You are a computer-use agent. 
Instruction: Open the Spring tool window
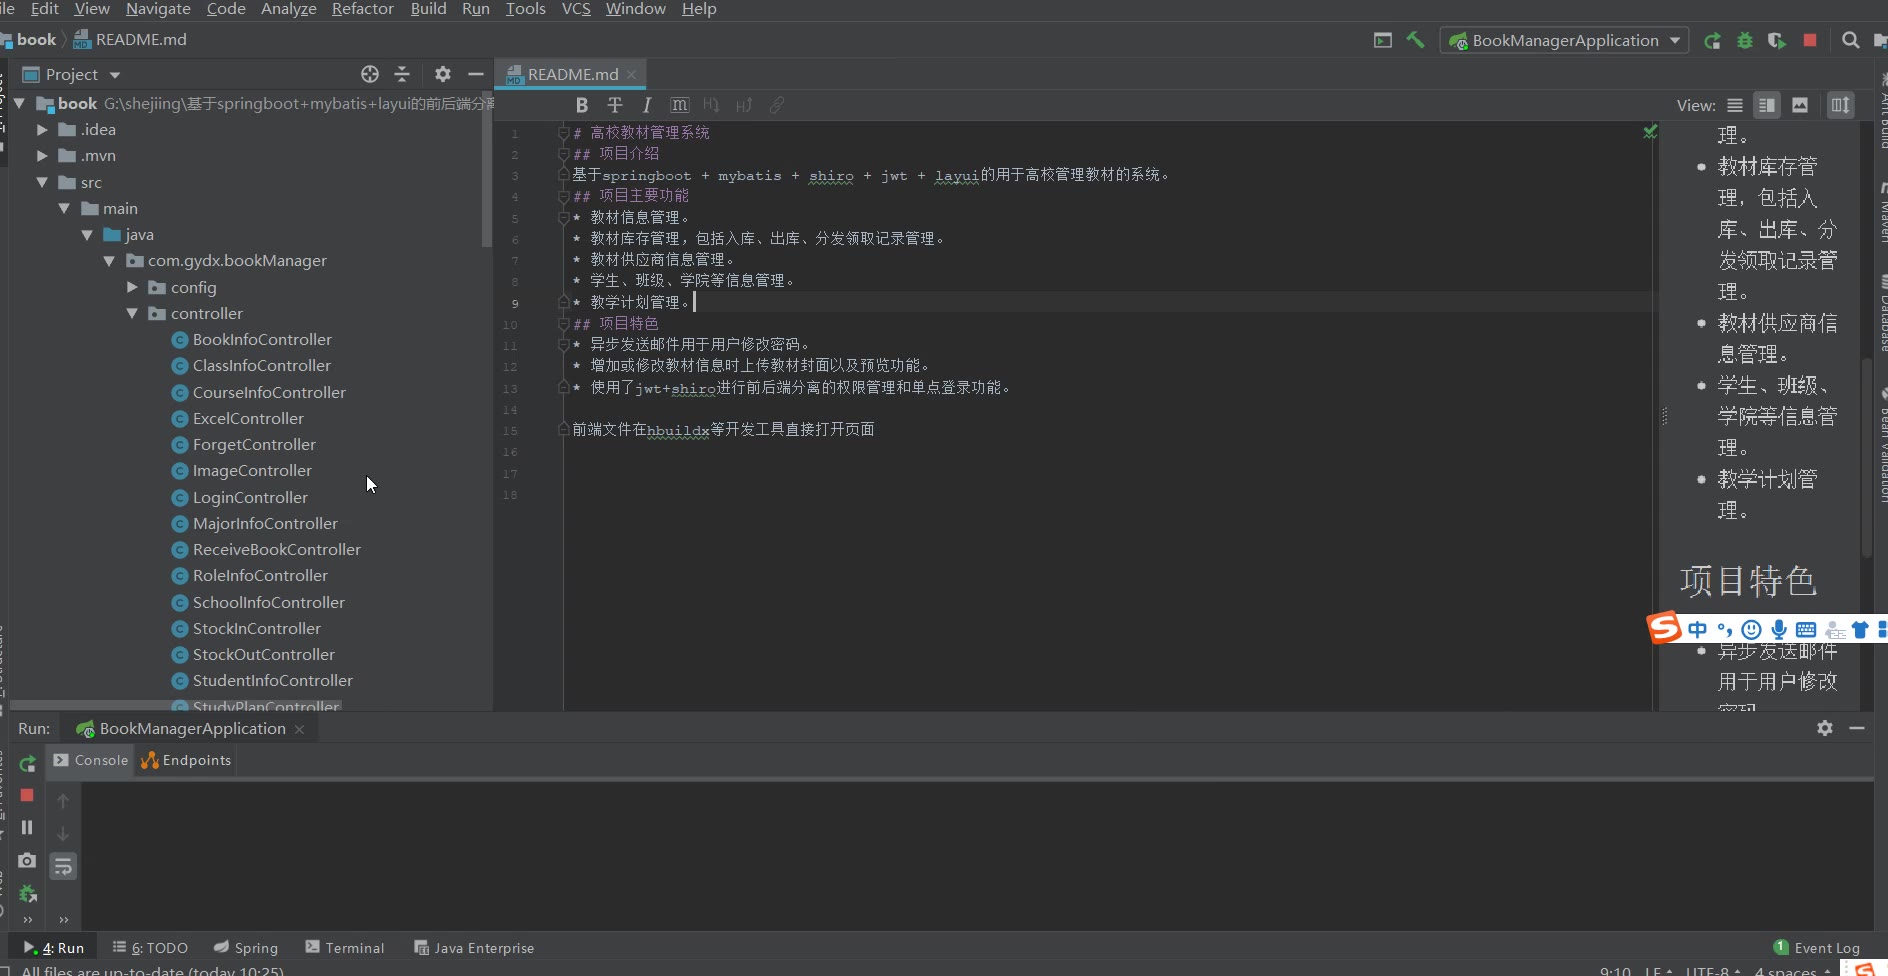[x=246, y=948]
